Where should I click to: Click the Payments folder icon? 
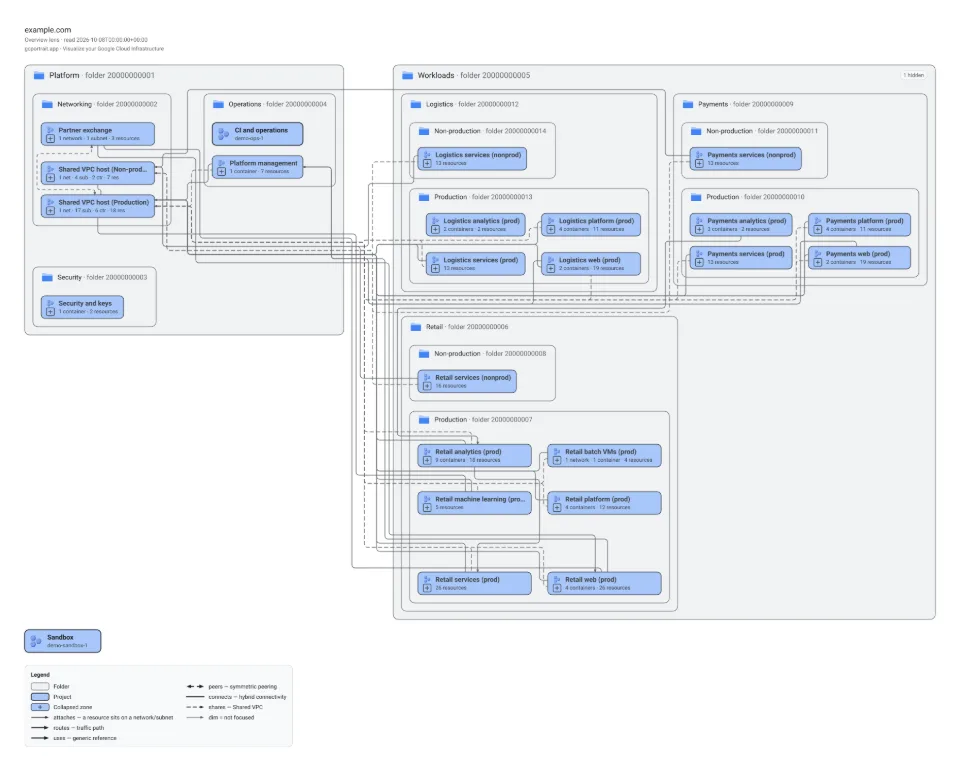point(688,104)
